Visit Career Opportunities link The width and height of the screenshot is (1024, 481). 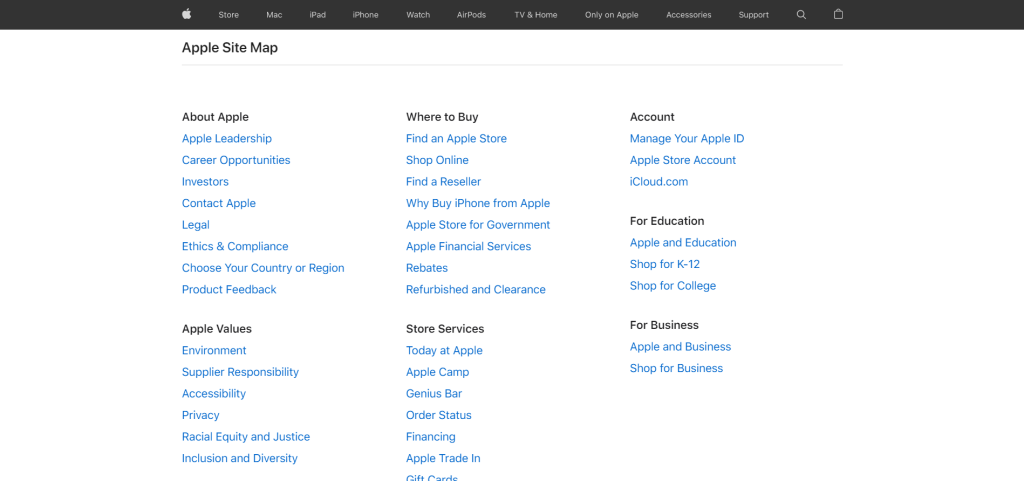pyautogui.click(x=236, y=160)
